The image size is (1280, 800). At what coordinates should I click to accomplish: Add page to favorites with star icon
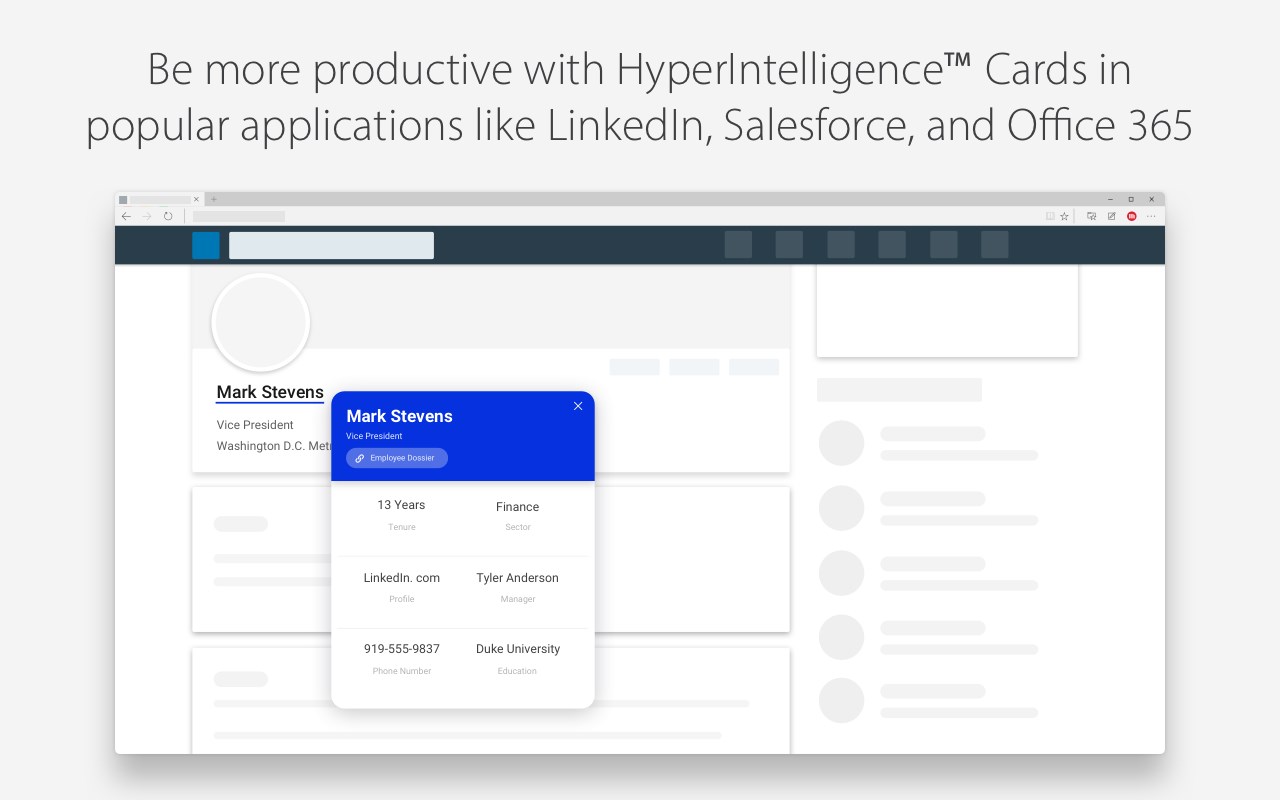click(x=1064, y=216)
